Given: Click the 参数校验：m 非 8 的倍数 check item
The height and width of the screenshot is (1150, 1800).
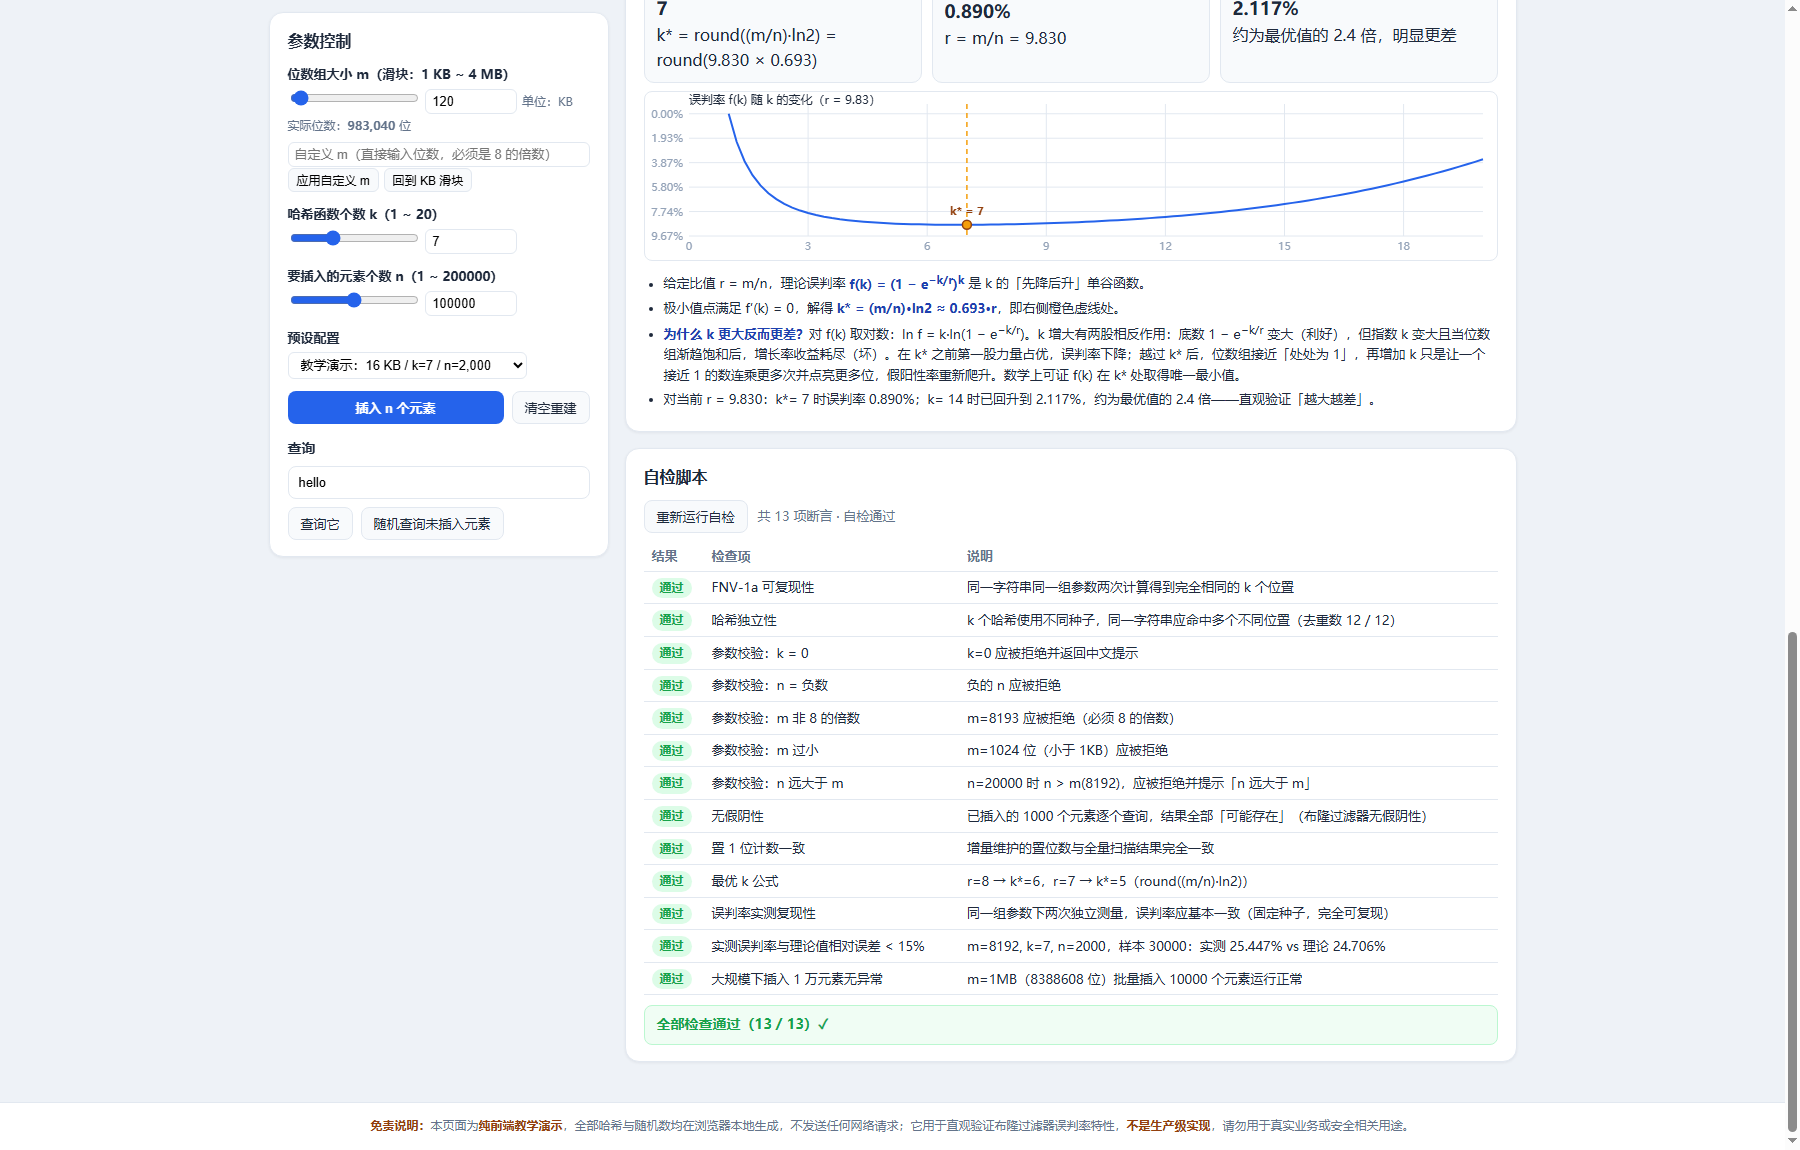Looking at the screenshot, I should tap(786, 718).
